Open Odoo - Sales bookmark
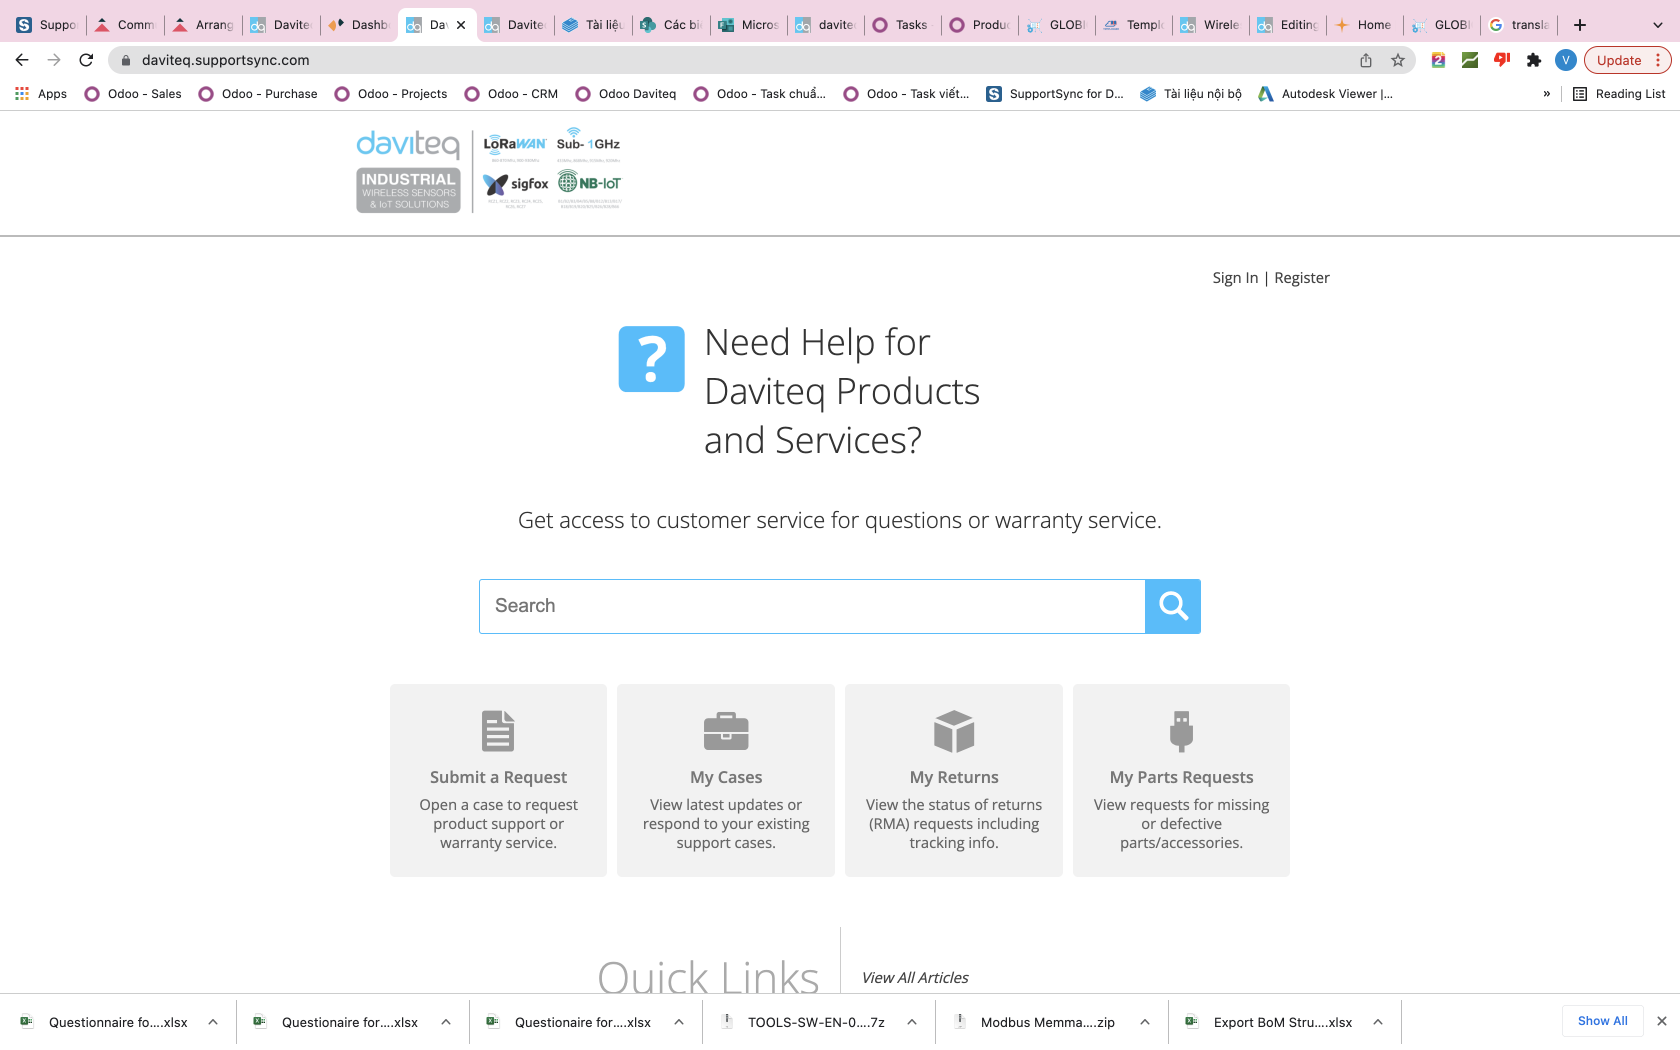The height and width of the screenshot is (1050, 1680). (133, 94)
